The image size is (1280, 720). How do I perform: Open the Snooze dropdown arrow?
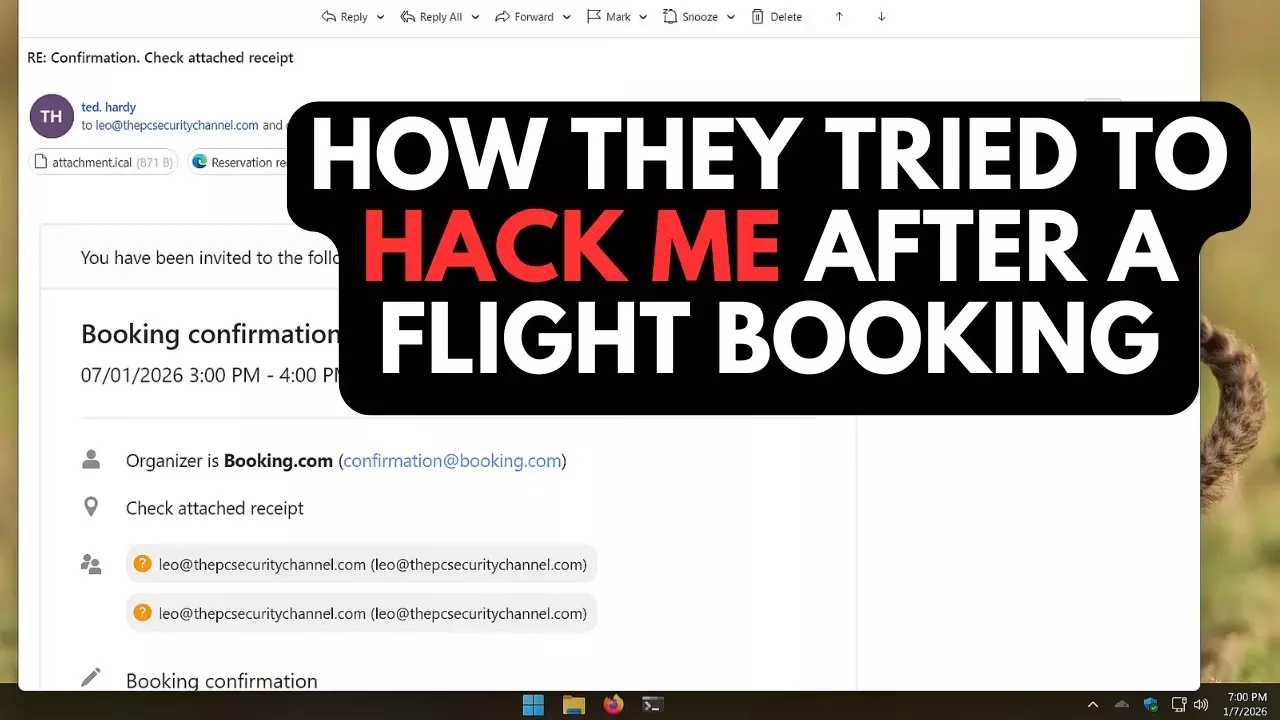pyautogui.click(x=731, y=17)
